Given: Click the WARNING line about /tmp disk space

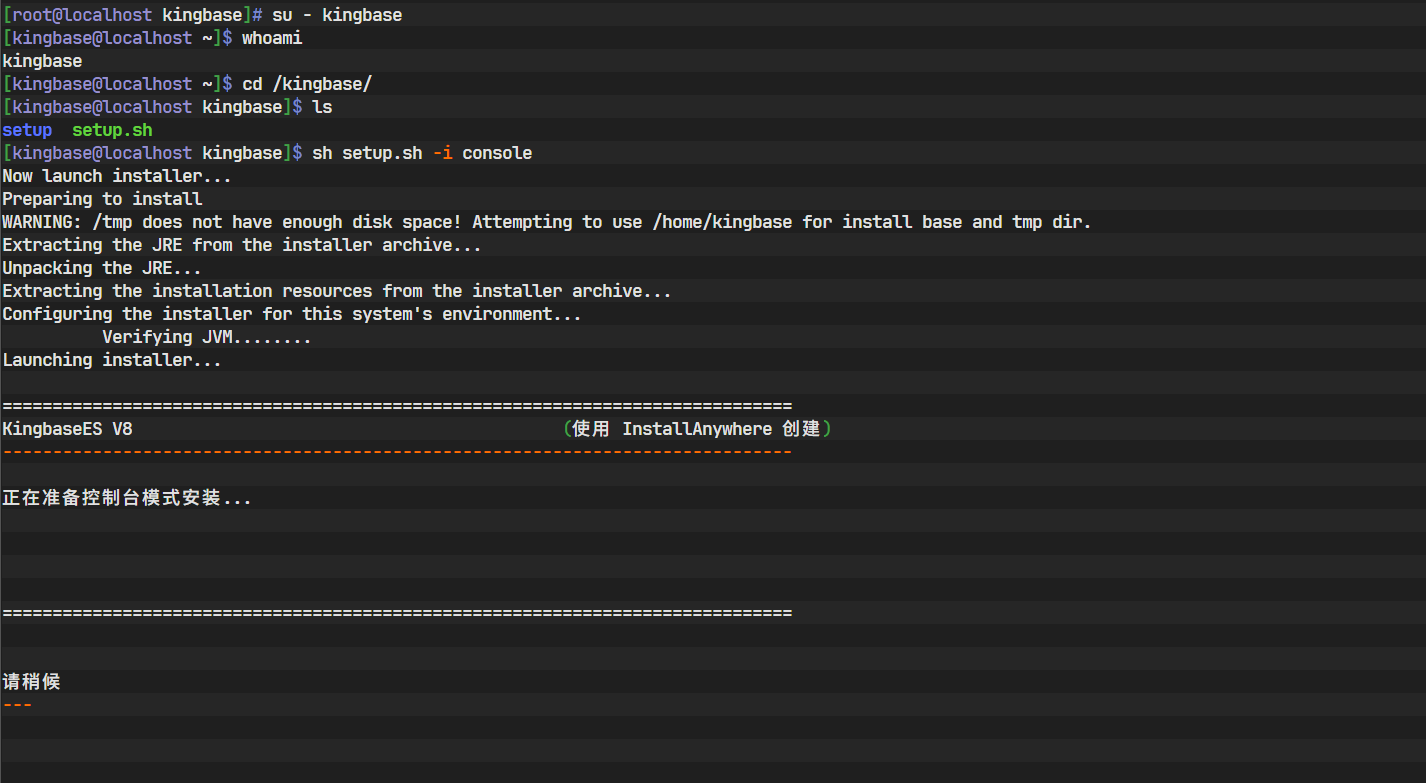Looking at the screenshot, I should click(x=546, y=222).
